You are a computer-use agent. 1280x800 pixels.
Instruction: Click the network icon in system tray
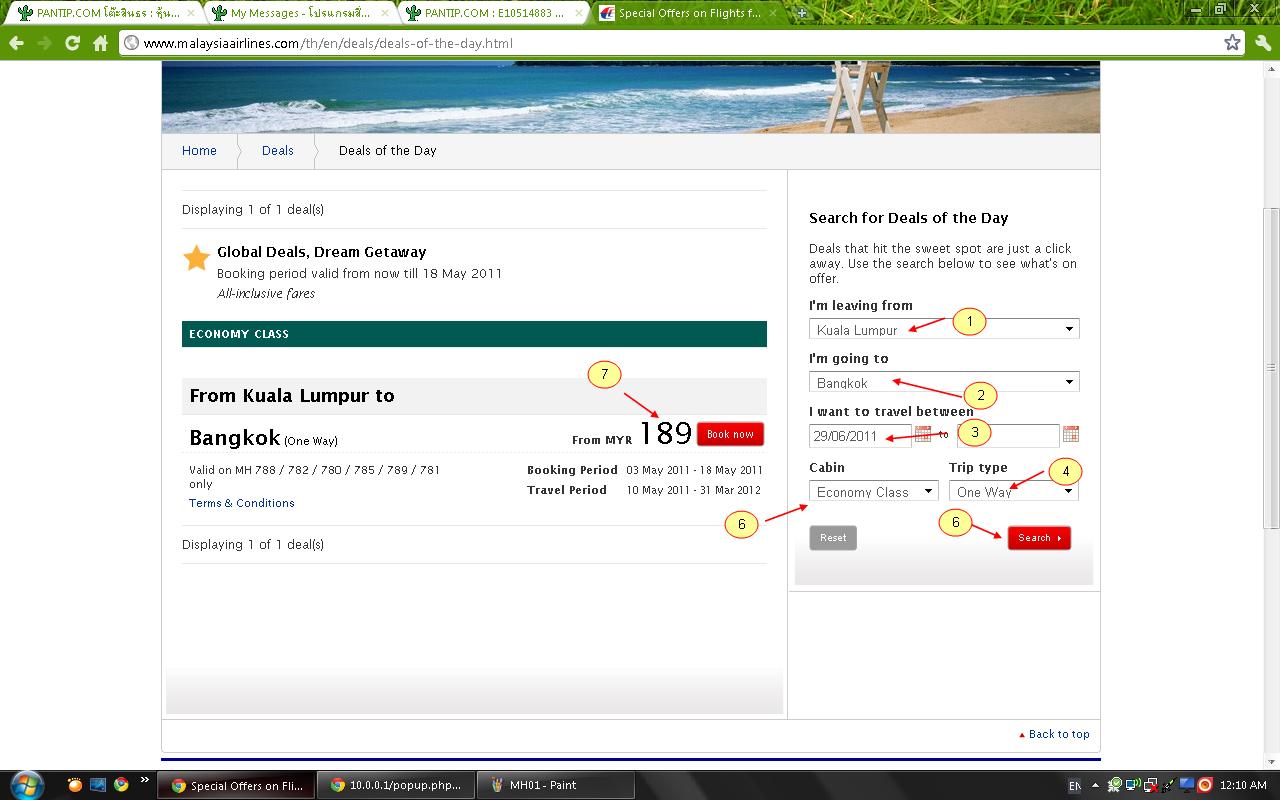tap(1150, 786)
